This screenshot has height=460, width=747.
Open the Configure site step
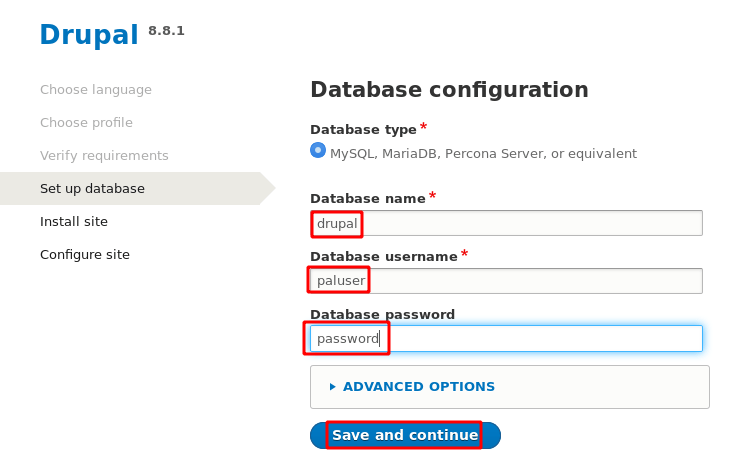coord(85,255)
